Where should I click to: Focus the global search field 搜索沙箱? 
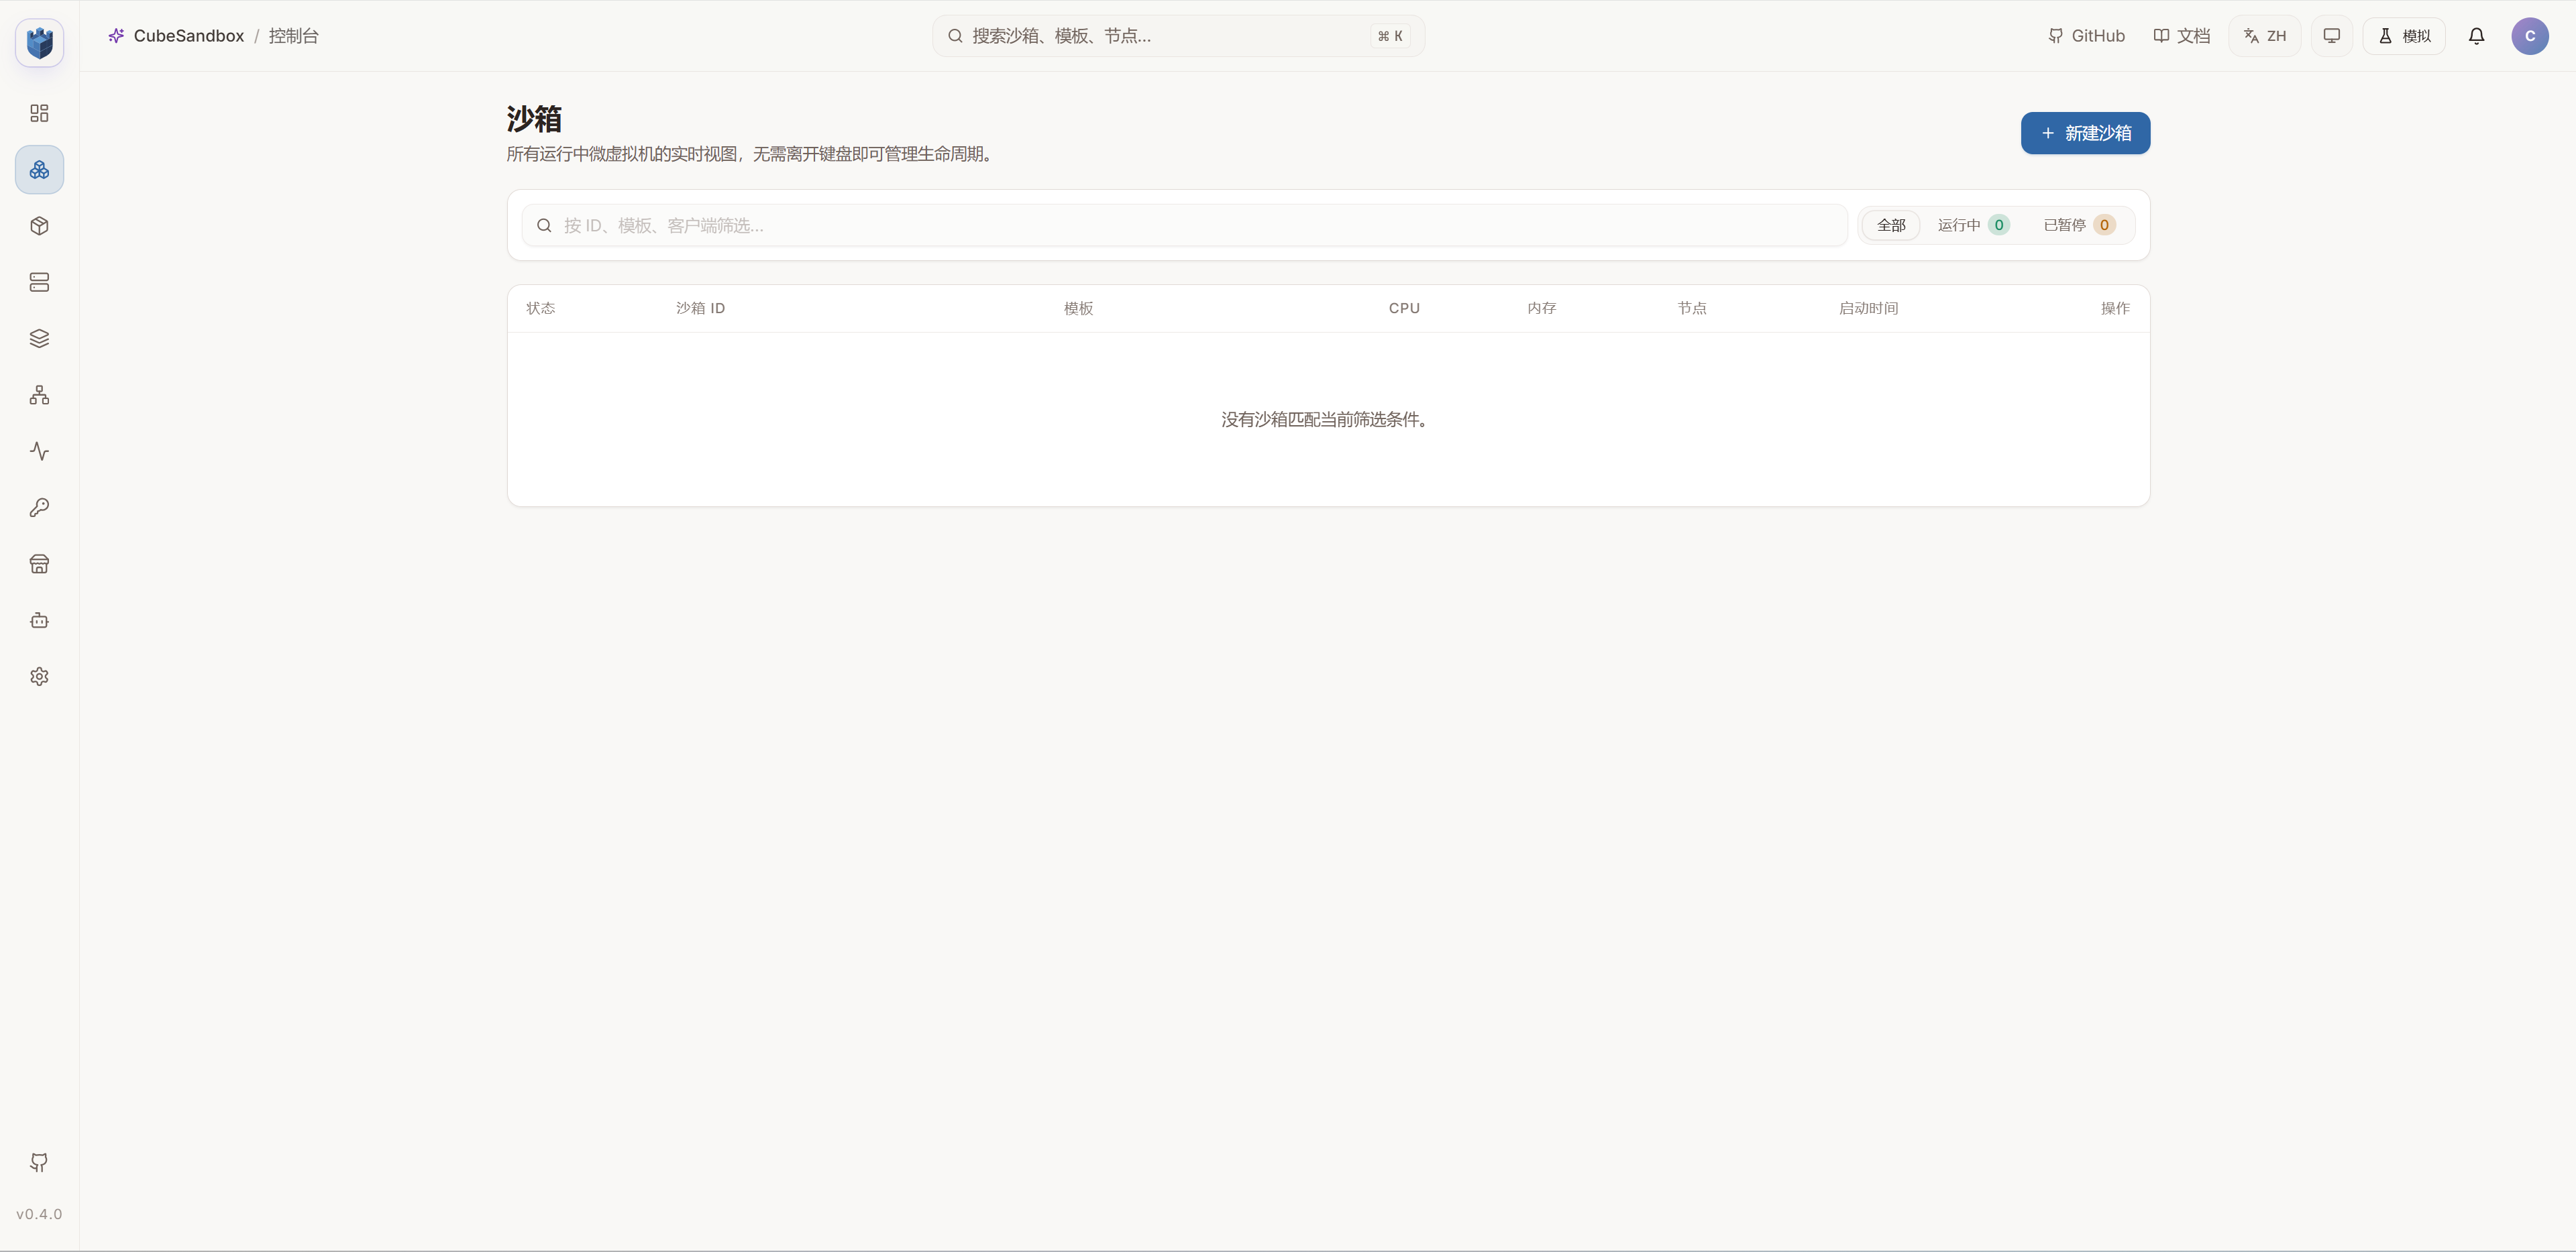(1178, 36)
